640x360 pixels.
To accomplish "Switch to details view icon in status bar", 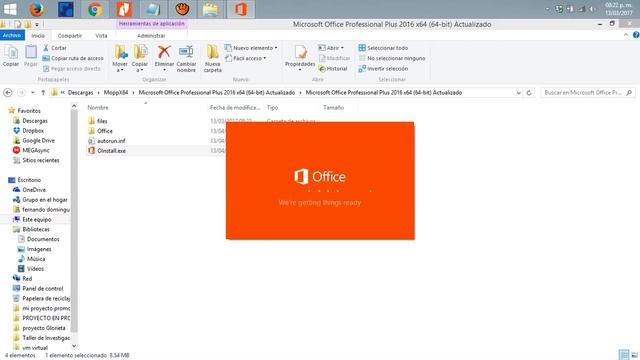I will point(624,355).
